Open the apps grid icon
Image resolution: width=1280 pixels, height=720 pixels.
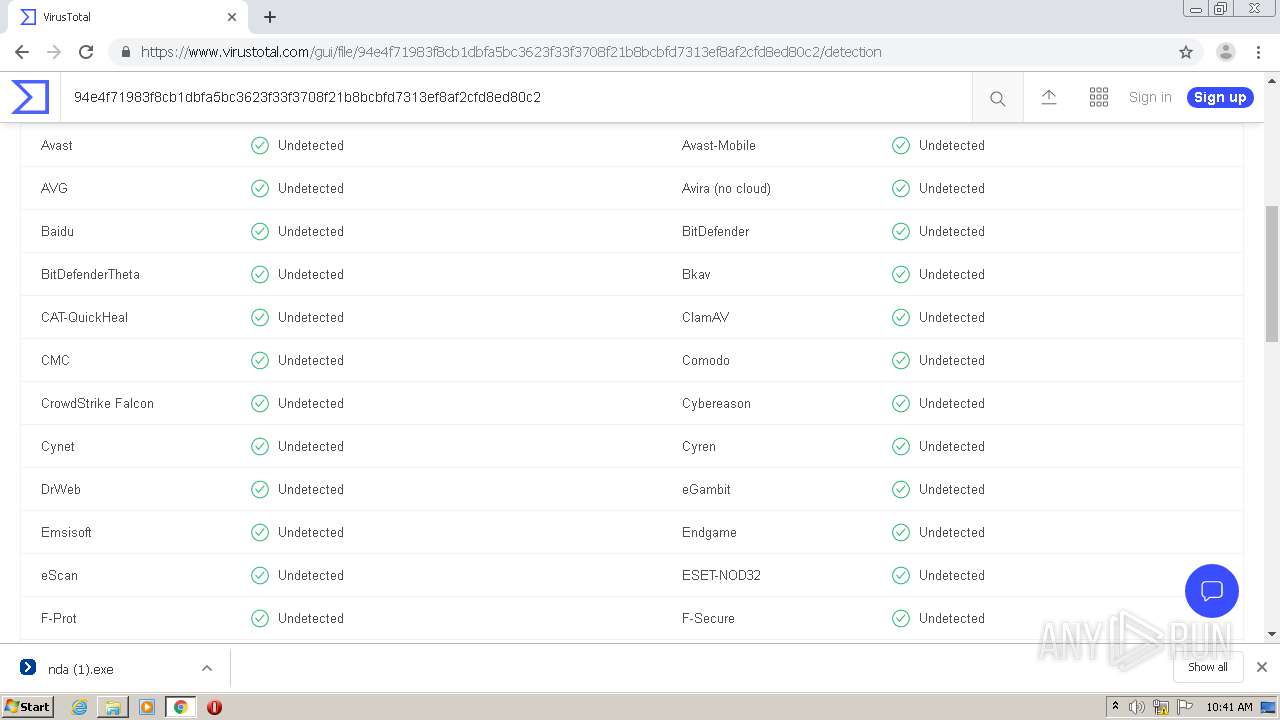[1098, 97]
